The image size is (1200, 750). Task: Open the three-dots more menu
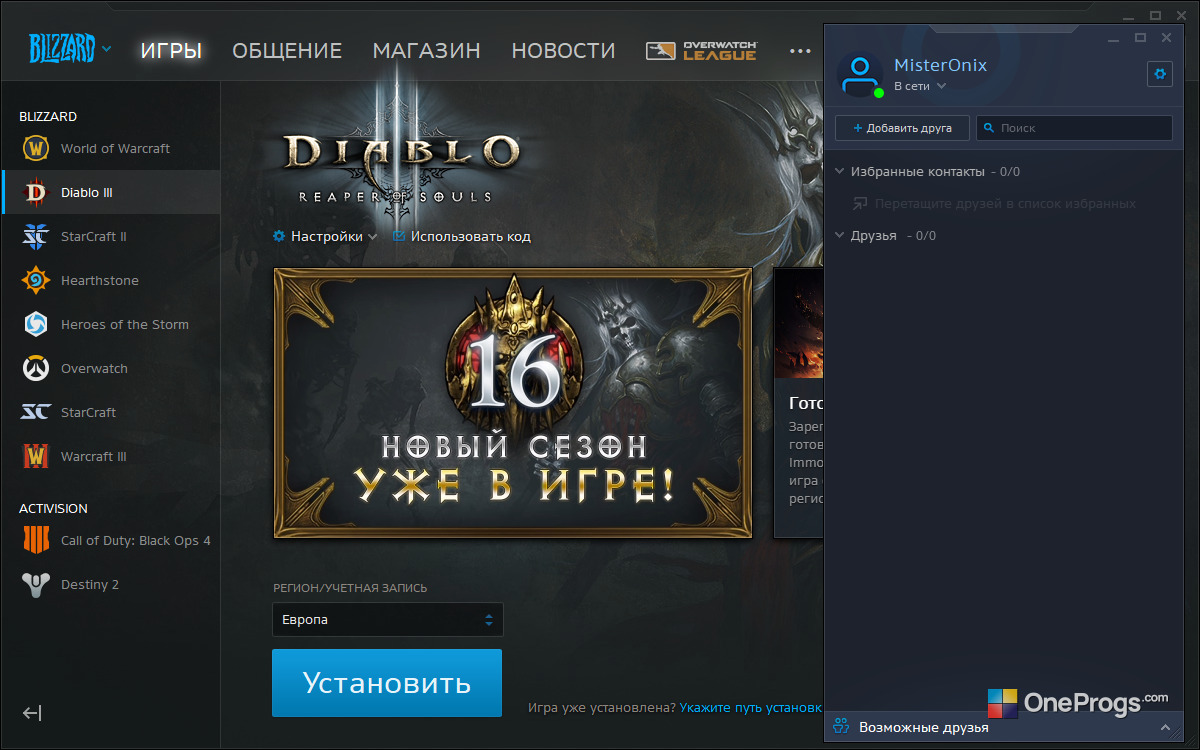pos(800,50)
